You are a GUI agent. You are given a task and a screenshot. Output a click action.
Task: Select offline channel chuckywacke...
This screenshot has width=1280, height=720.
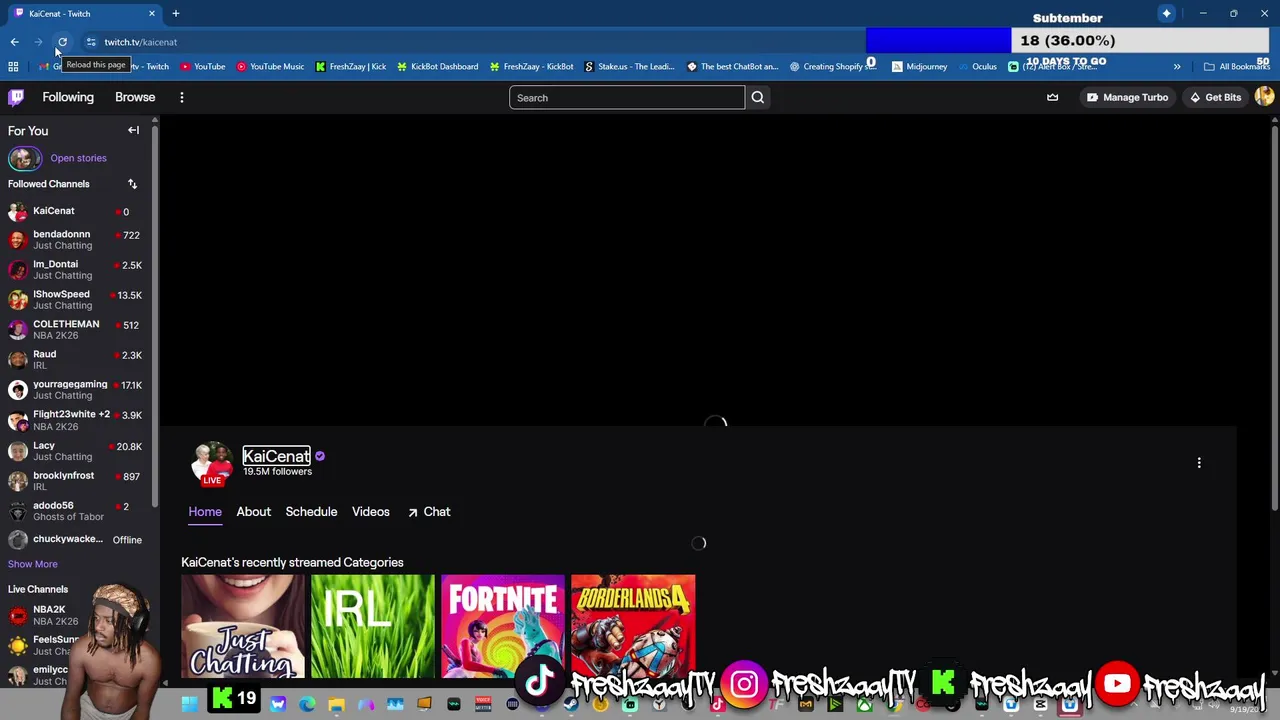point(76,540)
